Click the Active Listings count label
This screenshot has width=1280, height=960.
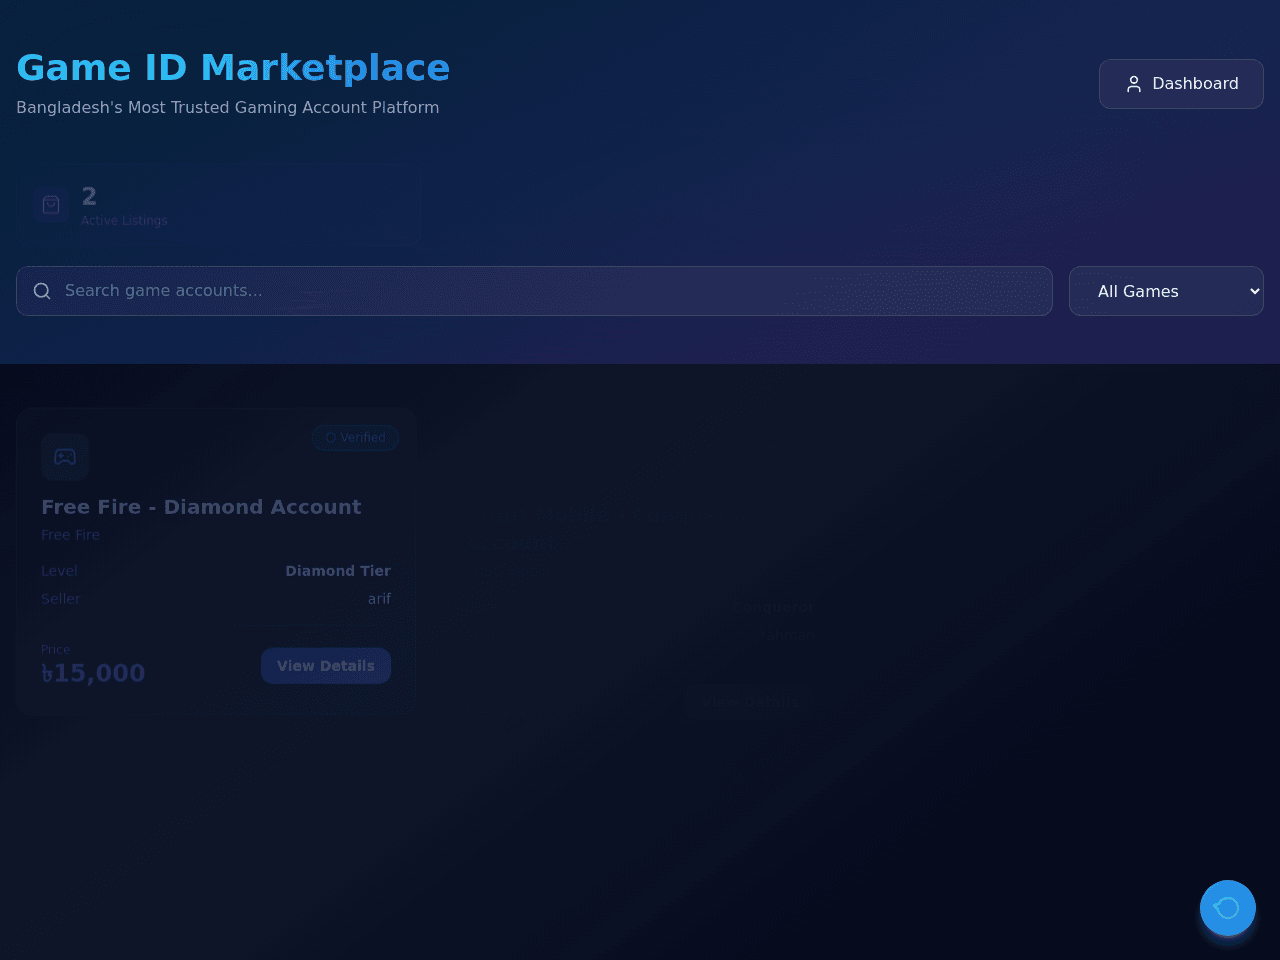coord(124,221)
